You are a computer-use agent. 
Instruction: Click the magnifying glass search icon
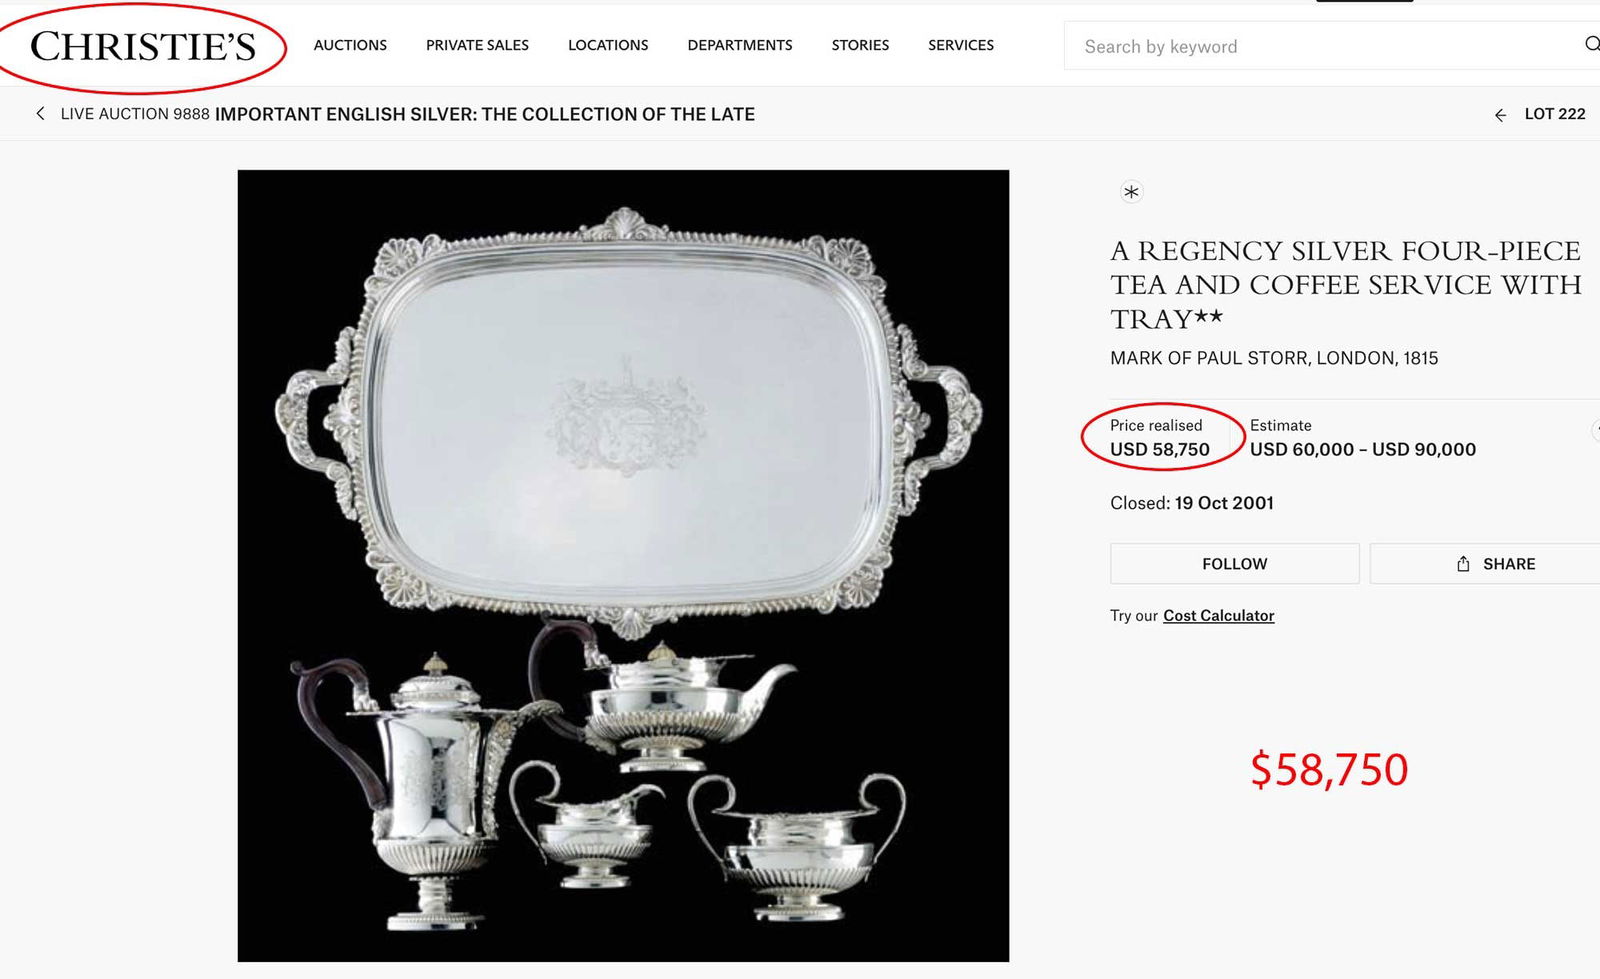tap(1592, 44)
